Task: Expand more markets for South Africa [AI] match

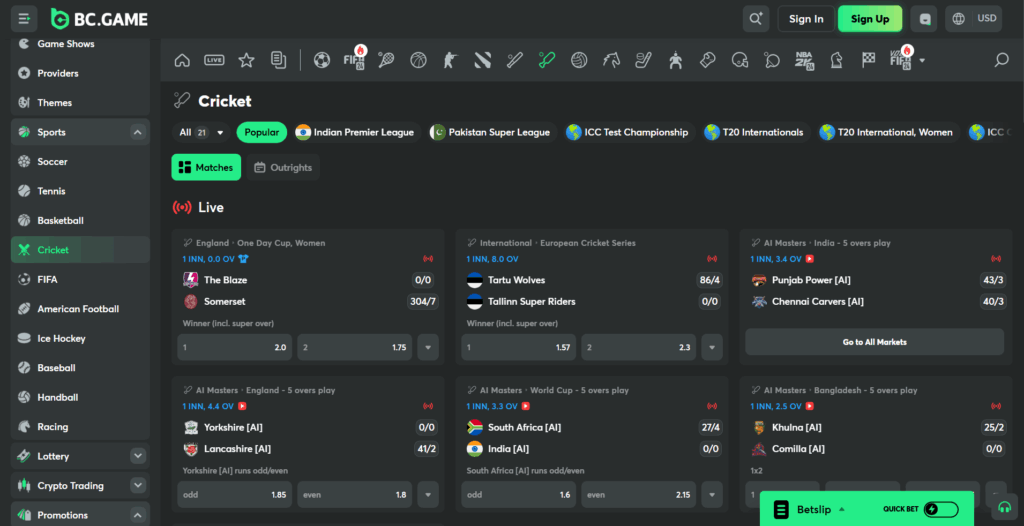Action: (712, 495)
